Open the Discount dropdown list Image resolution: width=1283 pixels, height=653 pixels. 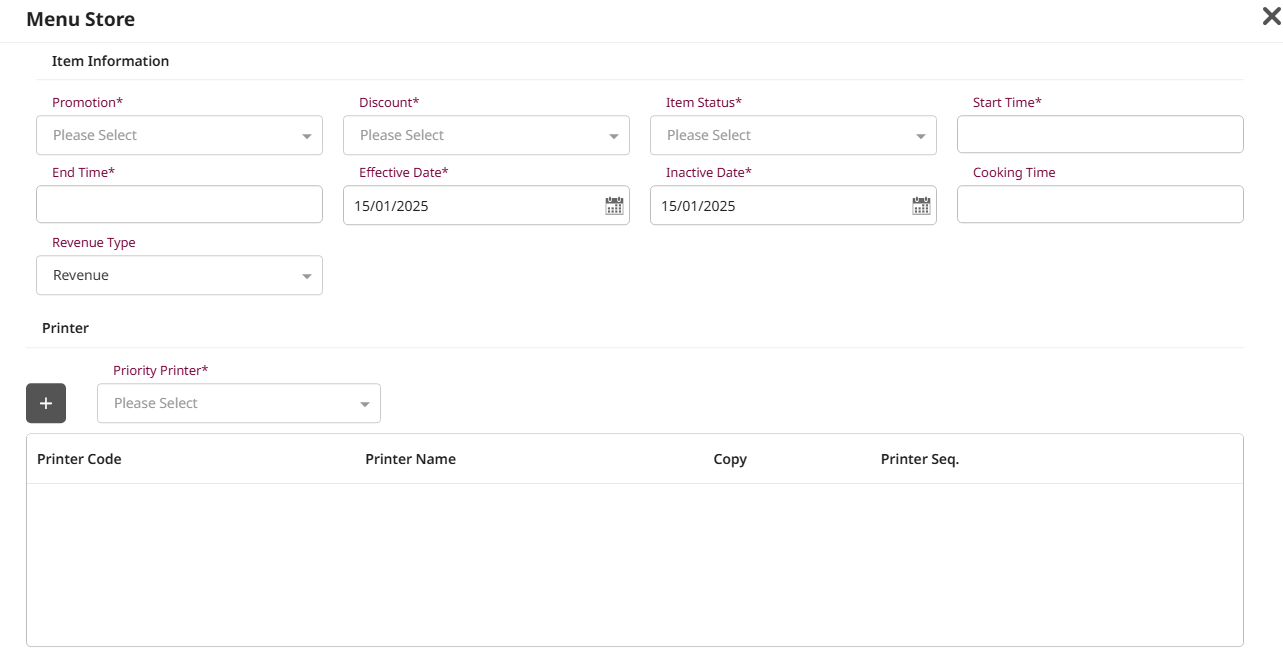point(486,135)
